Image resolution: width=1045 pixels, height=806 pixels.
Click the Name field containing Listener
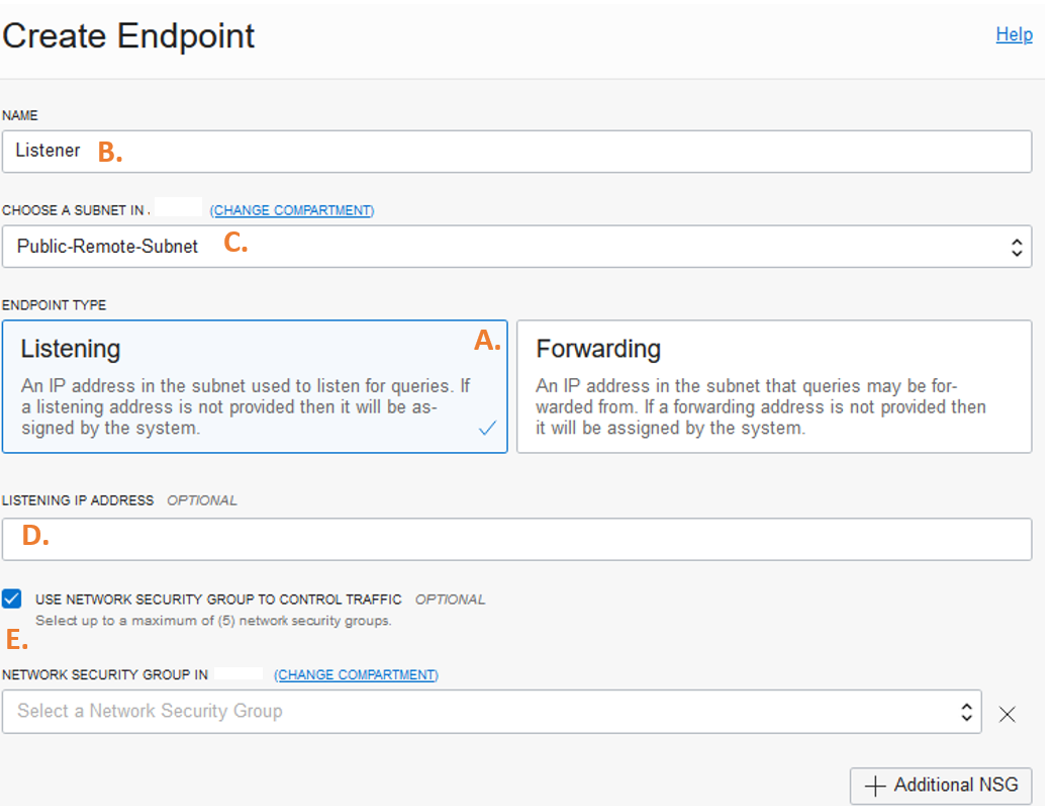517,151
